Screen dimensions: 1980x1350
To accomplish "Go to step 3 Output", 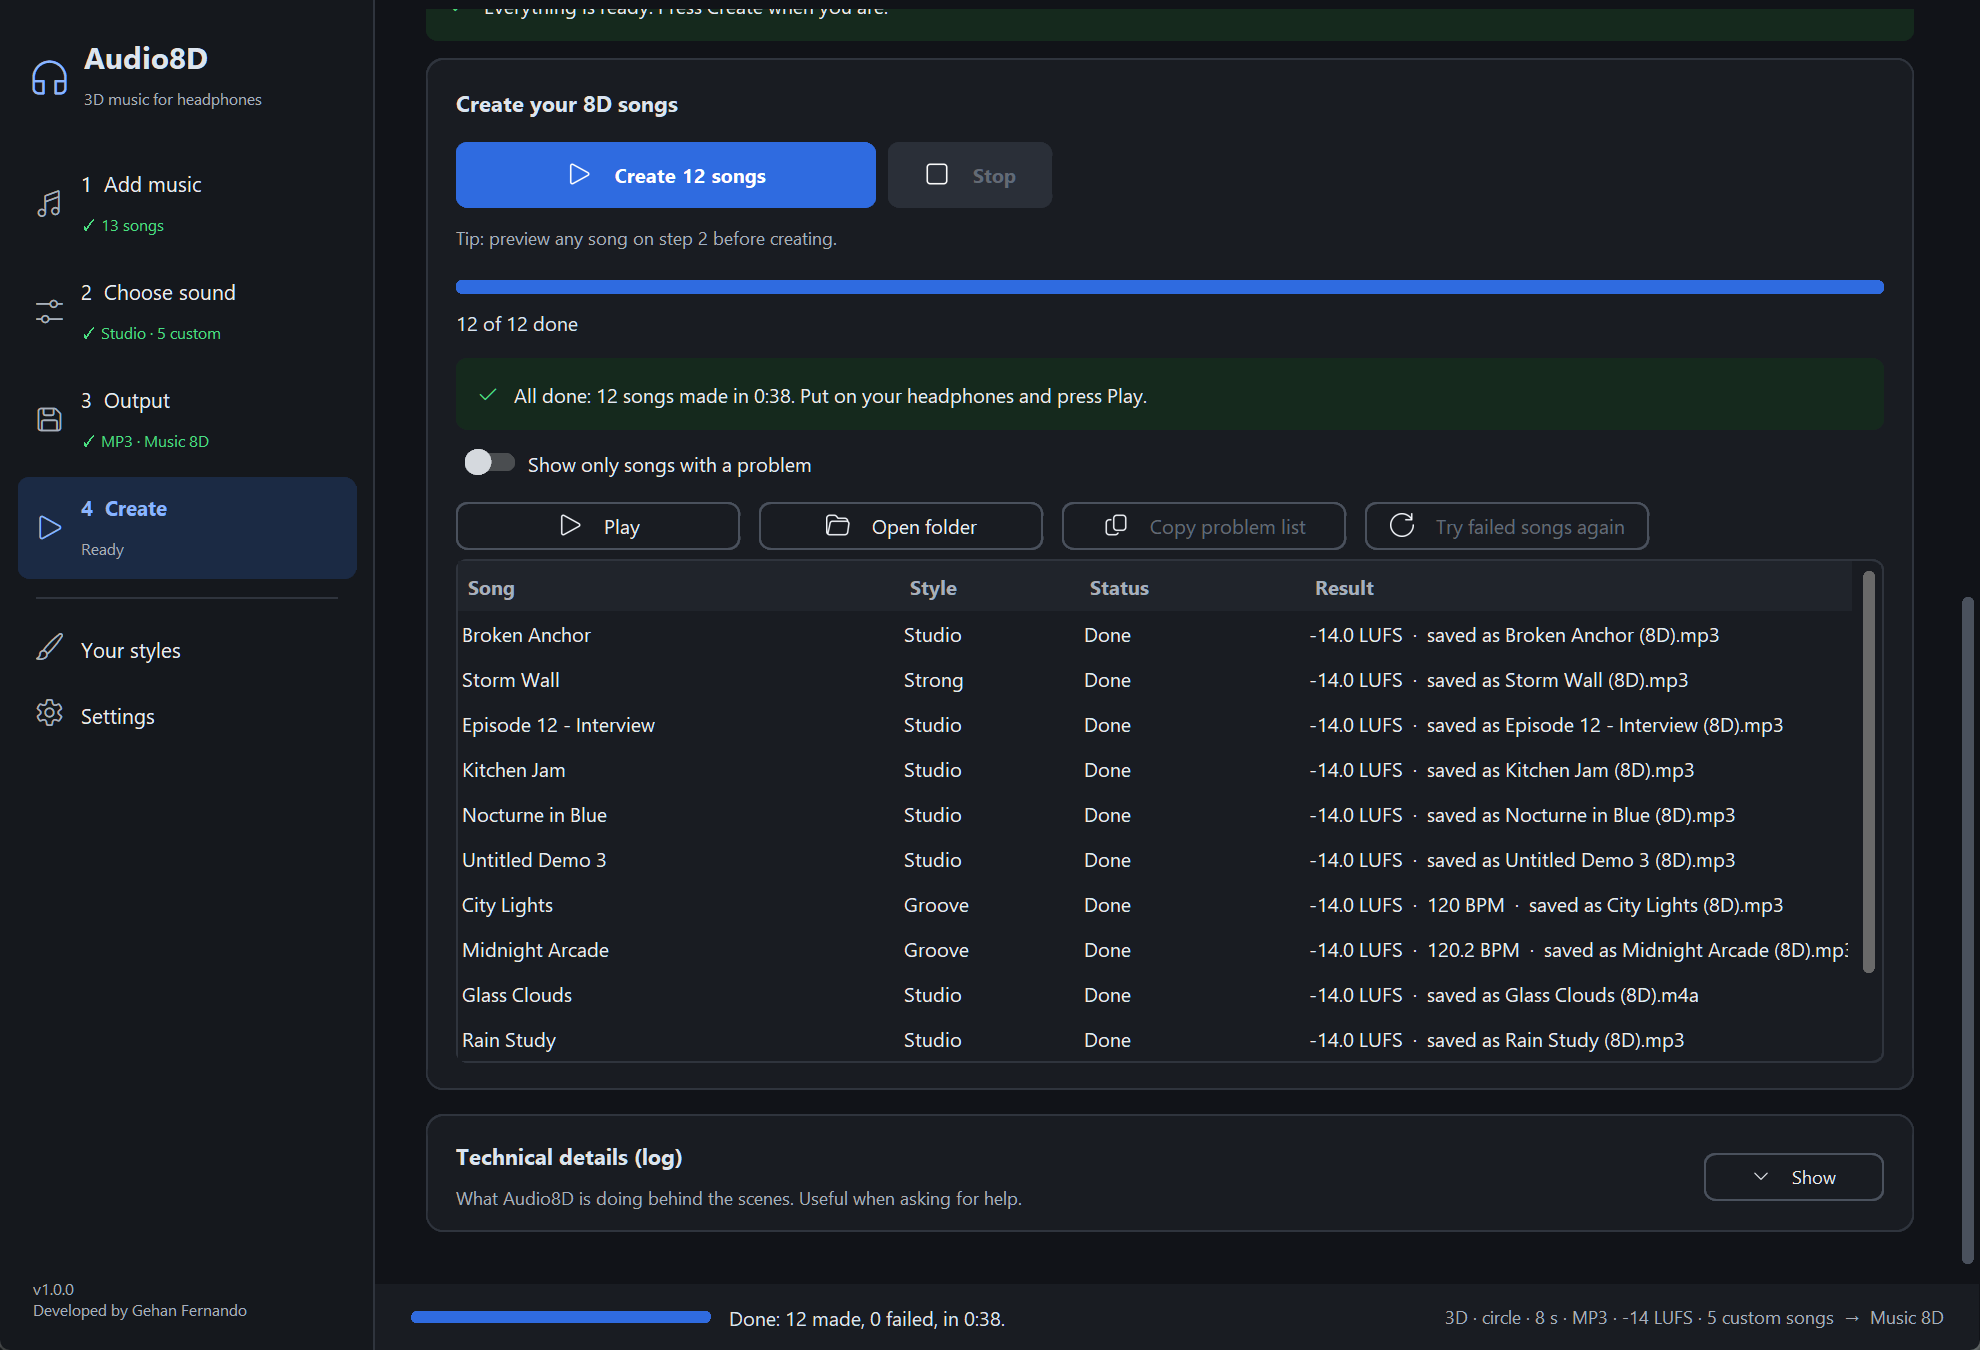I will coord(187,419).
